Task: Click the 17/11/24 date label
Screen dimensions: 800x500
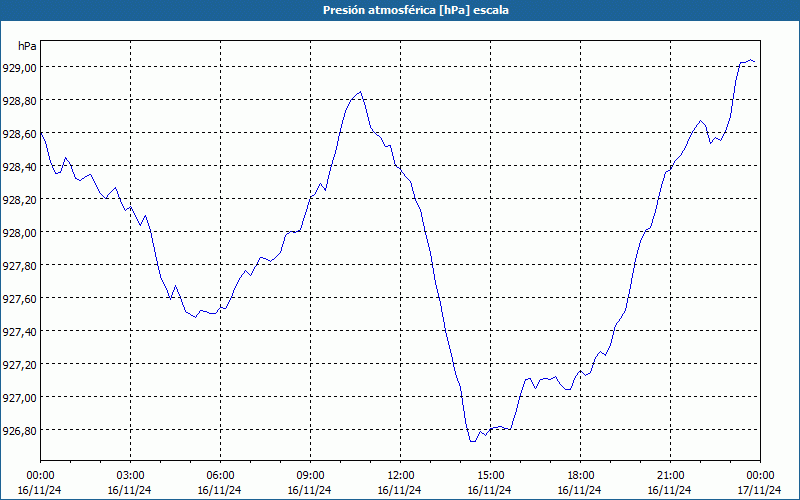Action: tap(759, 490)
